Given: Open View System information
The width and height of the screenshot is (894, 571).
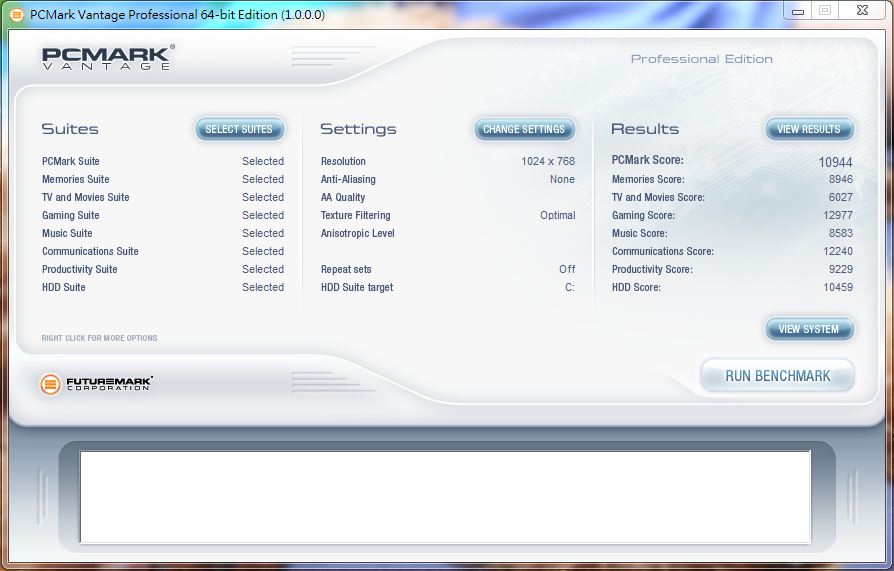Looking at the screenshot, I should point(809,329).
